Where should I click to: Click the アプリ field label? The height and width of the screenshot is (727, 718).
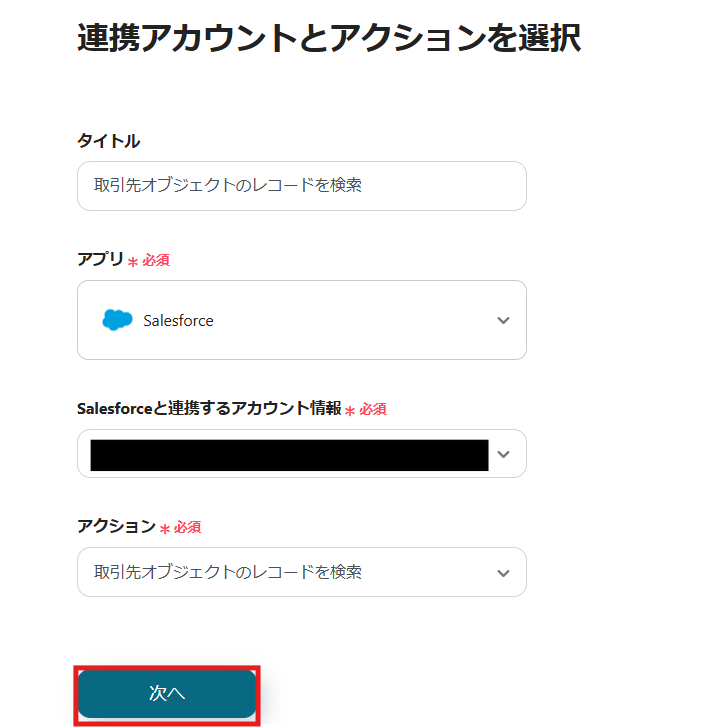click(100, 259)
